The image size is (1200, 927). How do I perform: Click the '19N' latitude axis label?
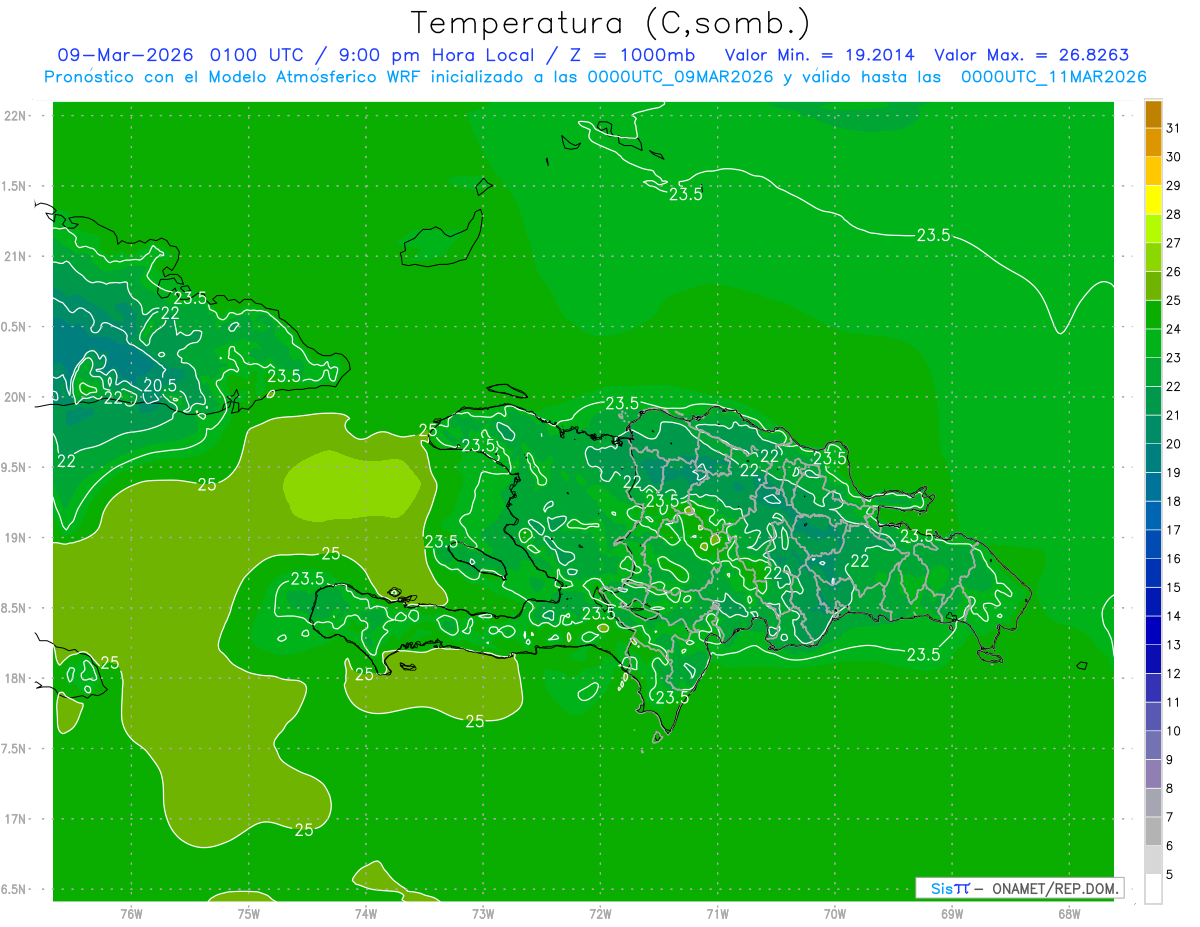[16, 538]
